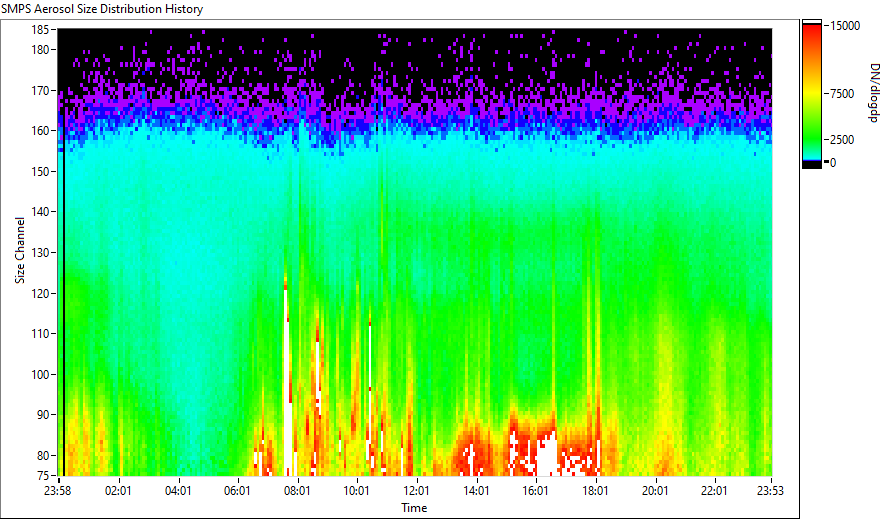Click the 20:01 time axis label
This screenshot has width=884, height=519.
(x=655, y=491)
